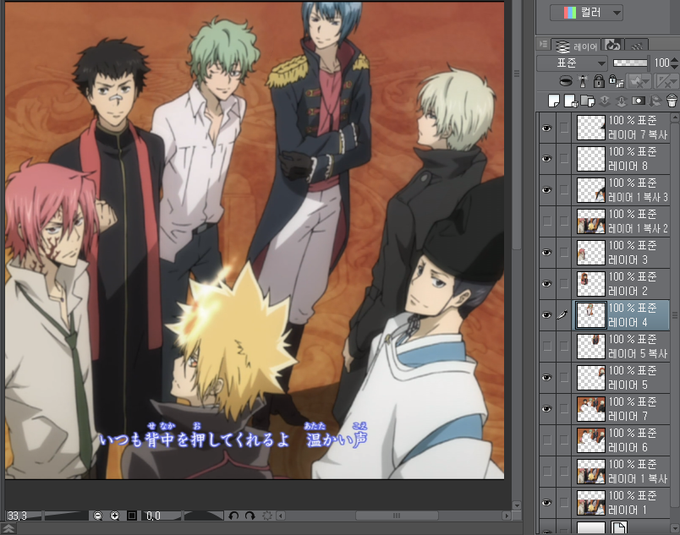Click pen edit marker on 레이어 4
This screenshot has height=535, width=680.
[x=563, y=315]
